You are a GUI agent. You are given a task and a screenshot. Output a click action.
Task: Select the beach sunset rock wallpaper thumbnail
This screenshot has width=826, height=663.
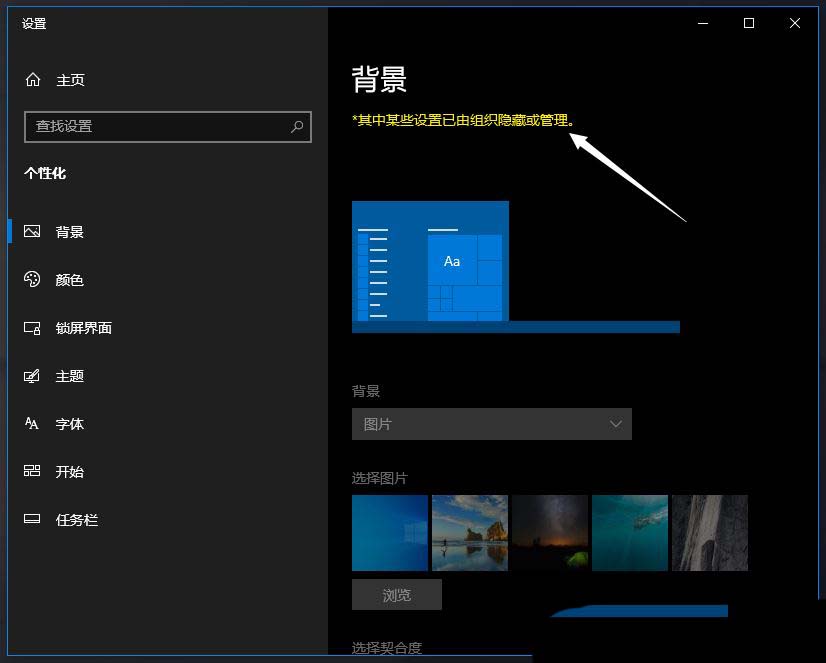[x=470, y=532]
